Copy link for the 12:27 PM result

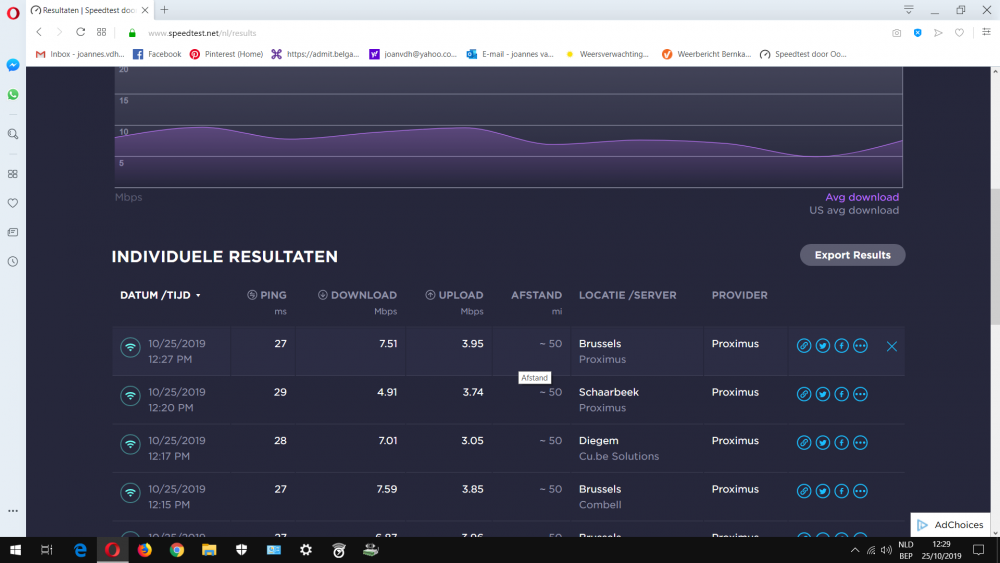[803, 346]
